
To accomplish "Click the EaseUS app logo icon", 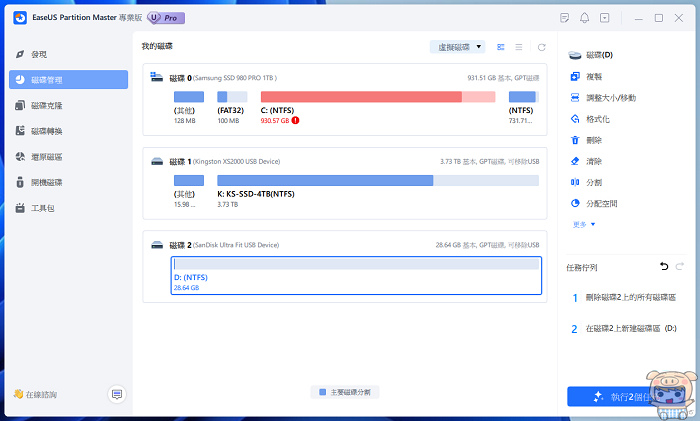I will tap(20, 18).
